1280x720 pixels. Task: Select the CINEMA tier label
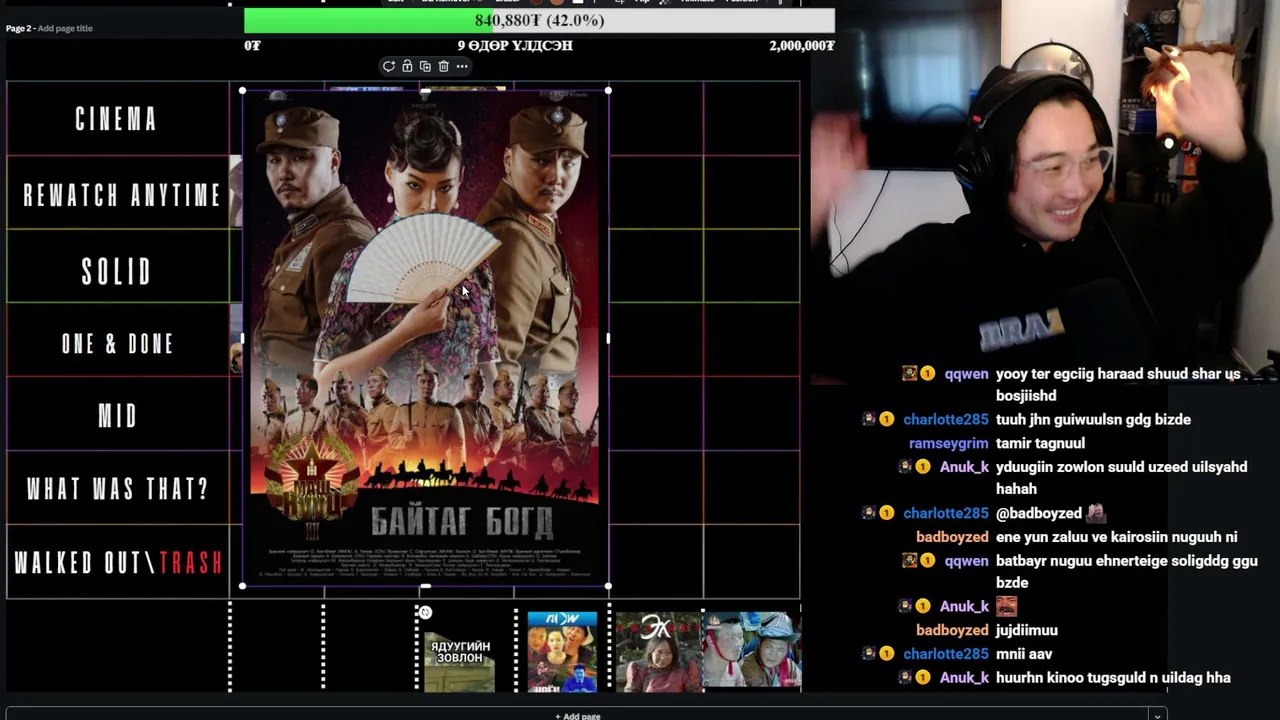coord(117,119)
